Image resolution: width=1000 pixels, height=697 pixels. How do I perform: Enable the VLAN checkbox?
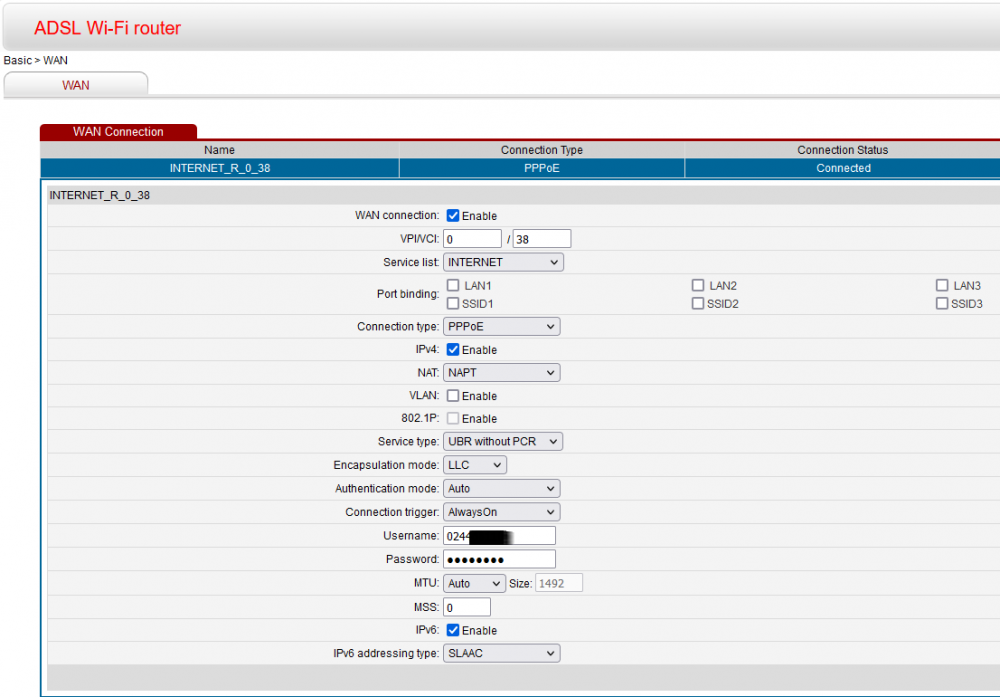[x=453, y=396]
